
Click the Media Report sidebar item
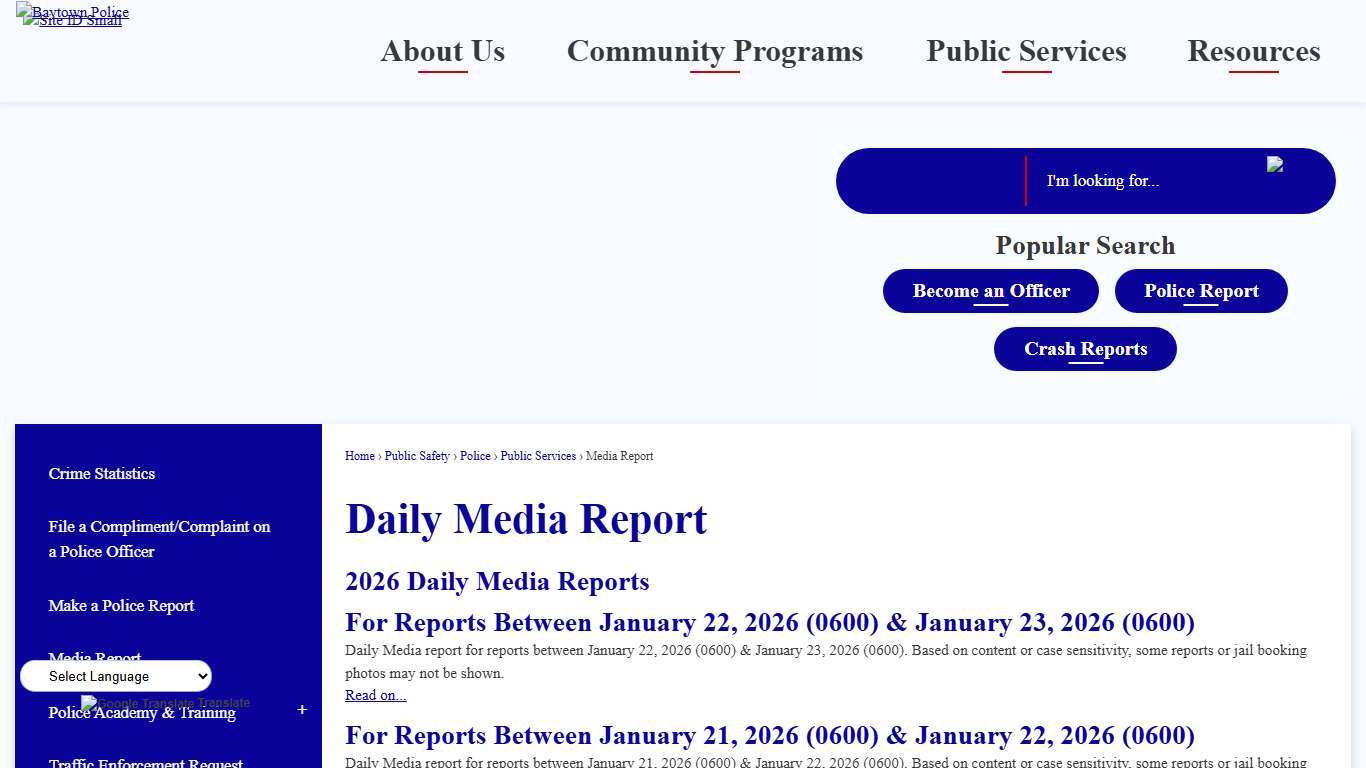tap(94, 658)
